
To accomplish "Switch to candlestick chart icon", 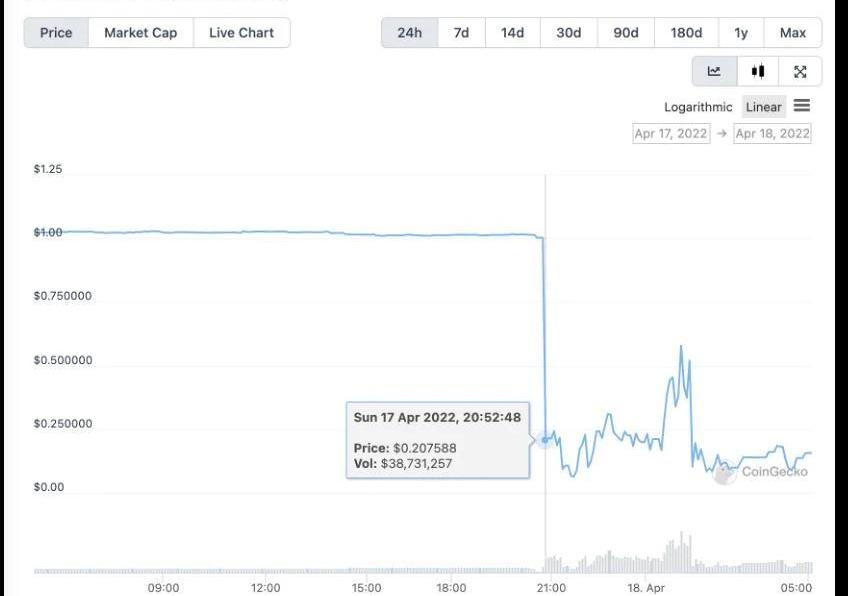I will (x=758, y=72).
